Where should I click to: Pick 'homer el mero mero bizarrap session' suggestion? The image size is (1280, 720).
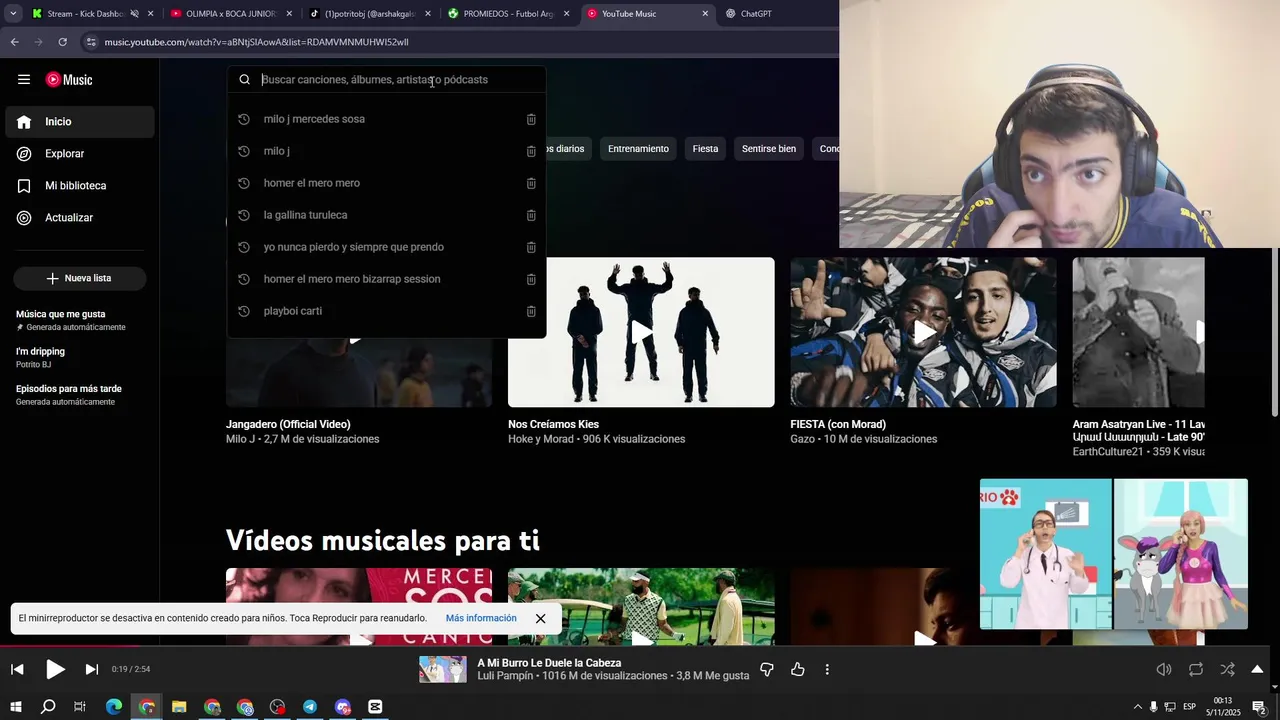tap(386, 279)
